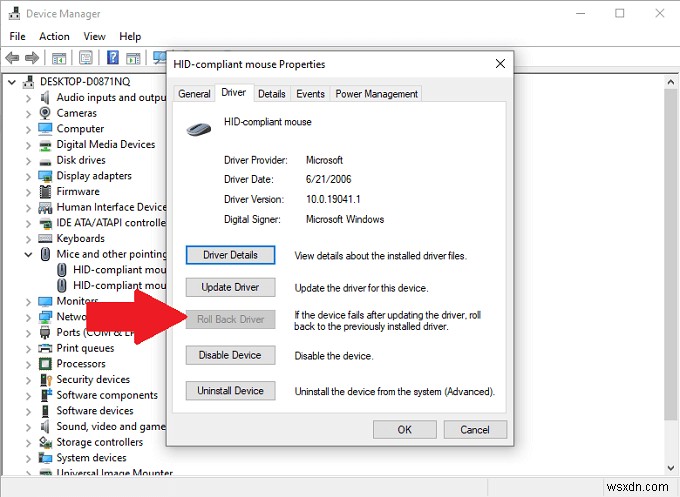Viewport: 680px width, 497px height.
Task: Click the Forward arrow in the toolbar
Action: point(32,57)
